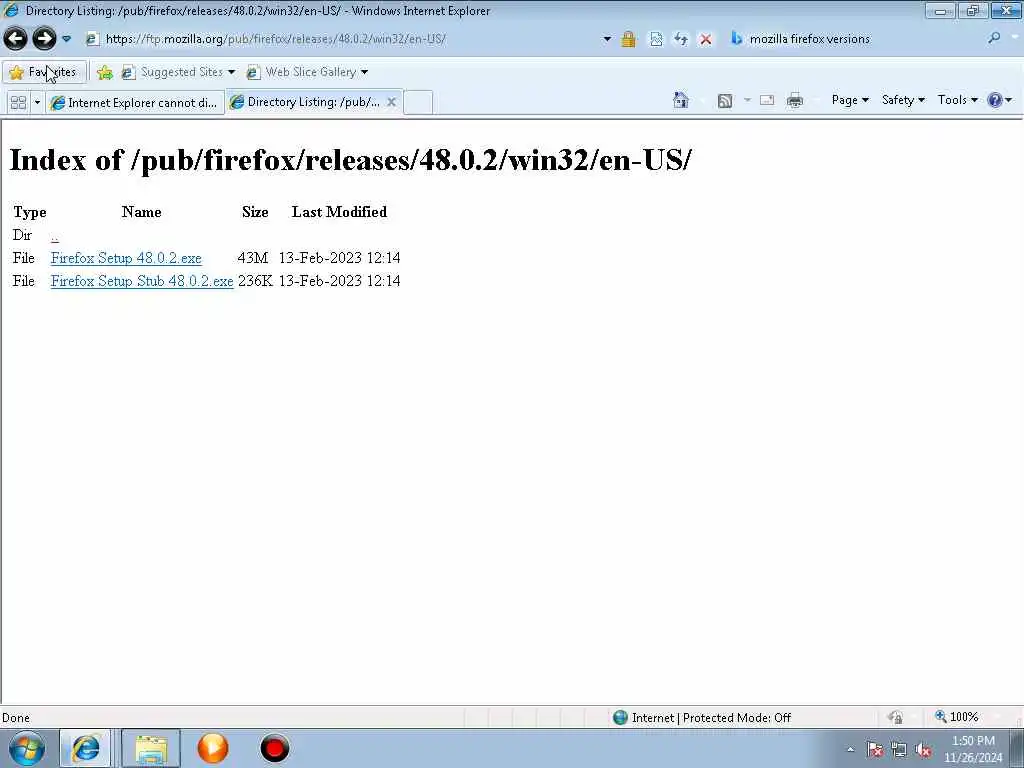Go forward with the Forward arrow button
Image resolution: width=1024 pixels, height=768 pixels.
pos(44,39)
